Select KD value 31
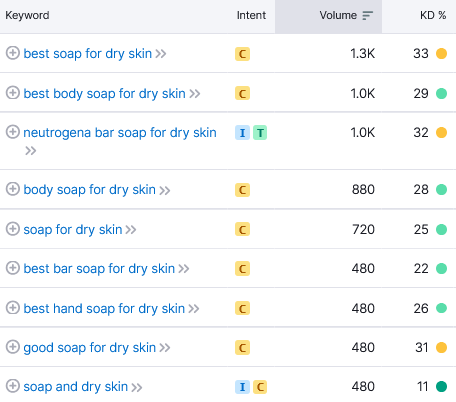 (x=422, y=348)
